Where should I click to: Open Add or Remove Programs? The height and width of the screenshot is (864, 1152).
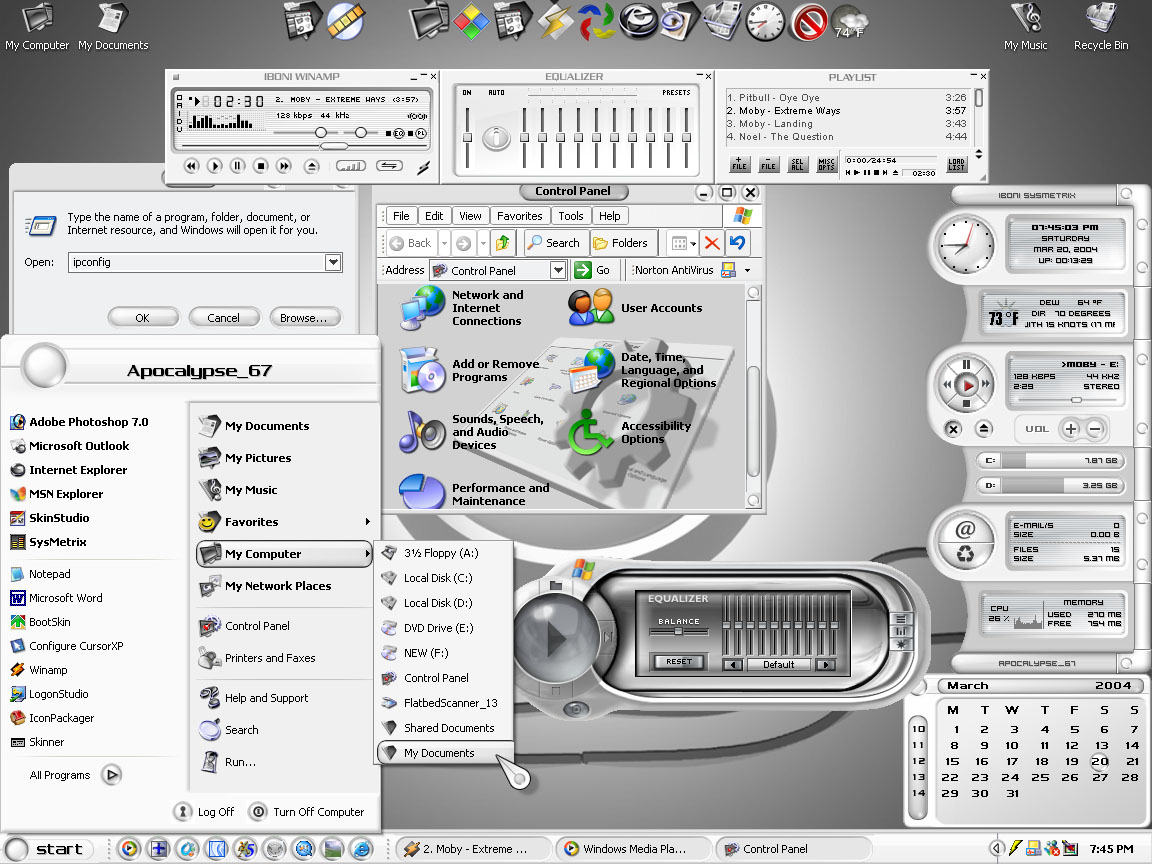click(422, 371)
